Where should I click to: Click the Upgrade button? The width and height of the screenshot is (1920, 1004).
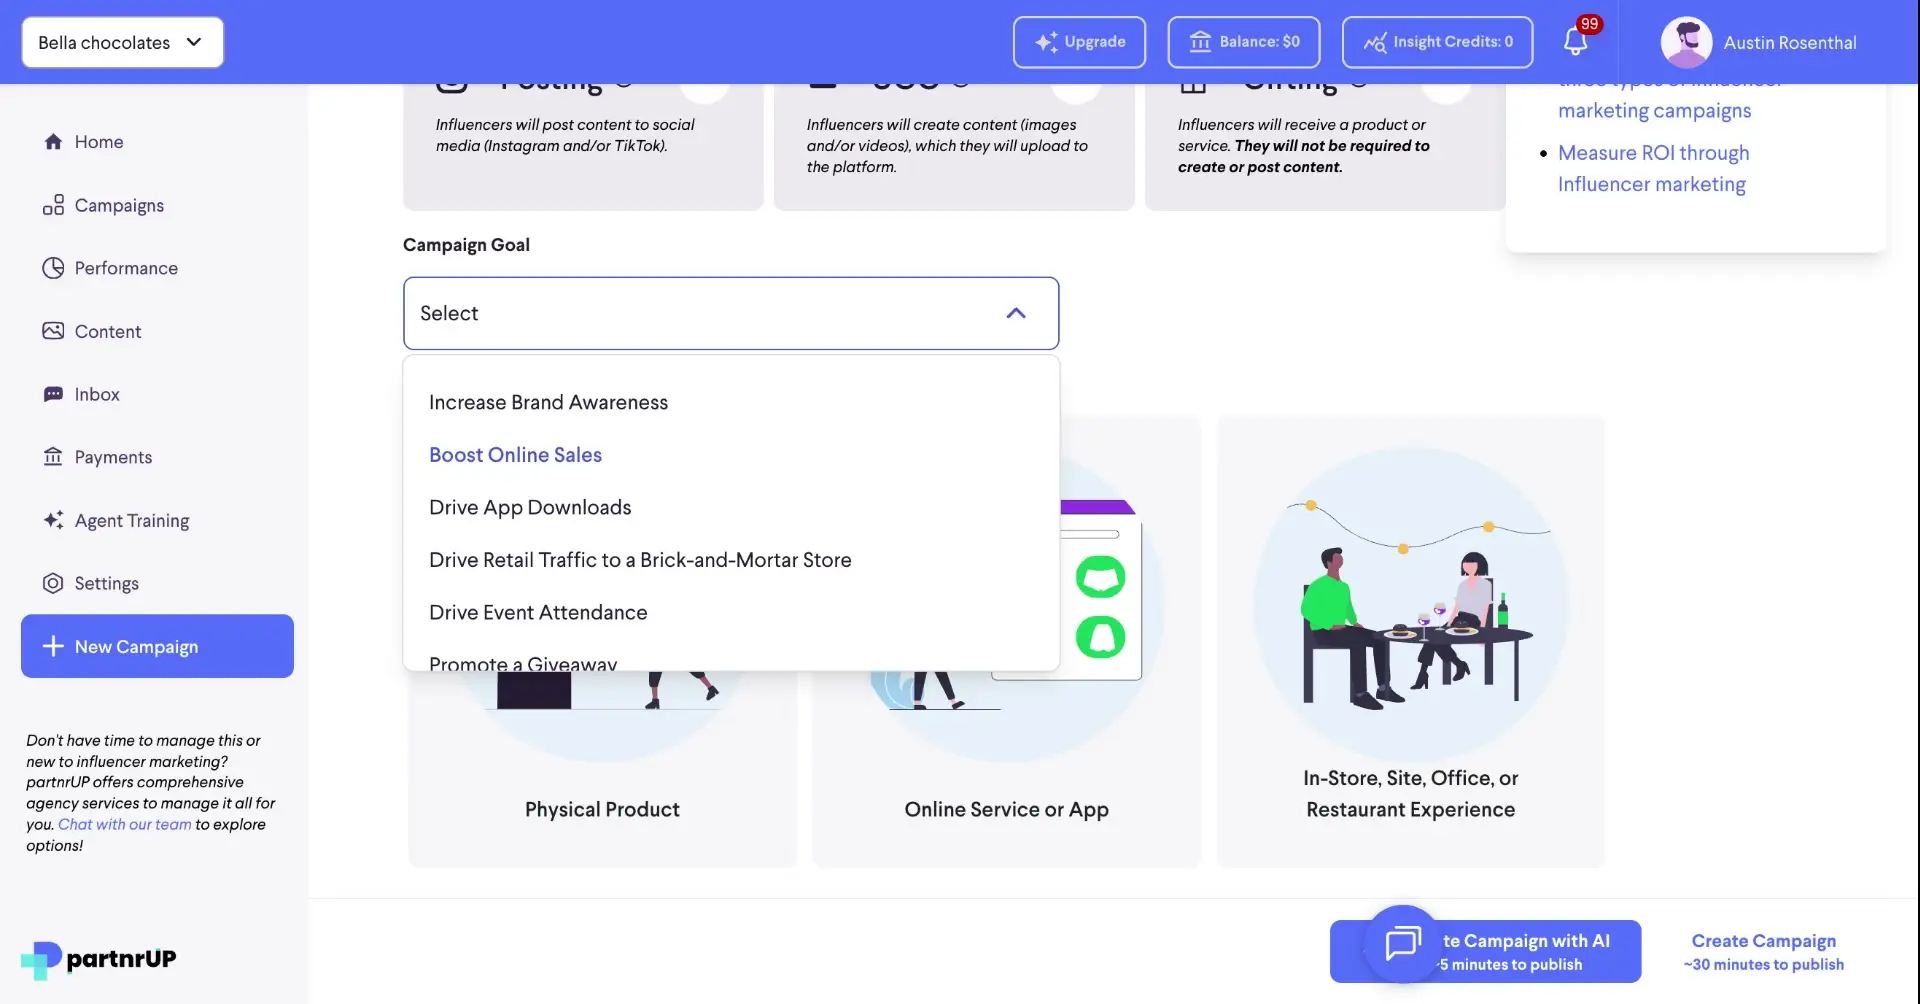(1079, 42)
